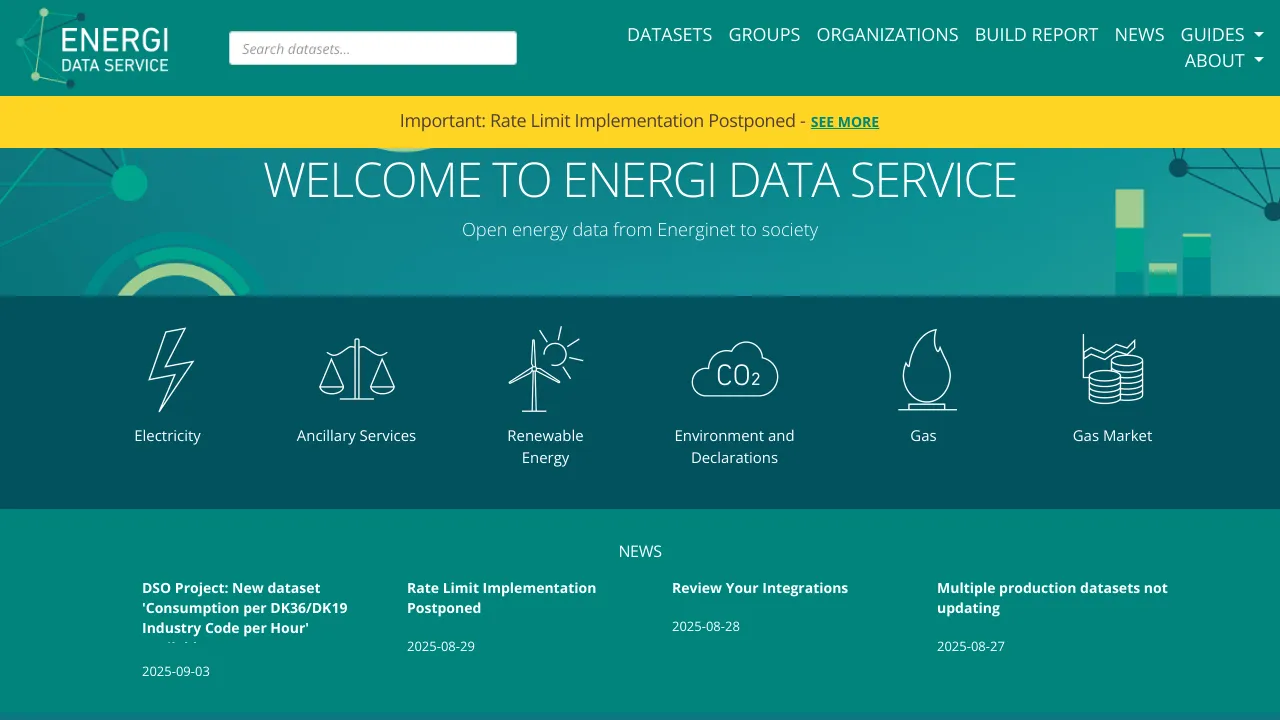Viewport: 1280px width, 720px height.
Task: Click the 2025-08-28 news date
Action: pyautogui.click(x=706, y=626)
